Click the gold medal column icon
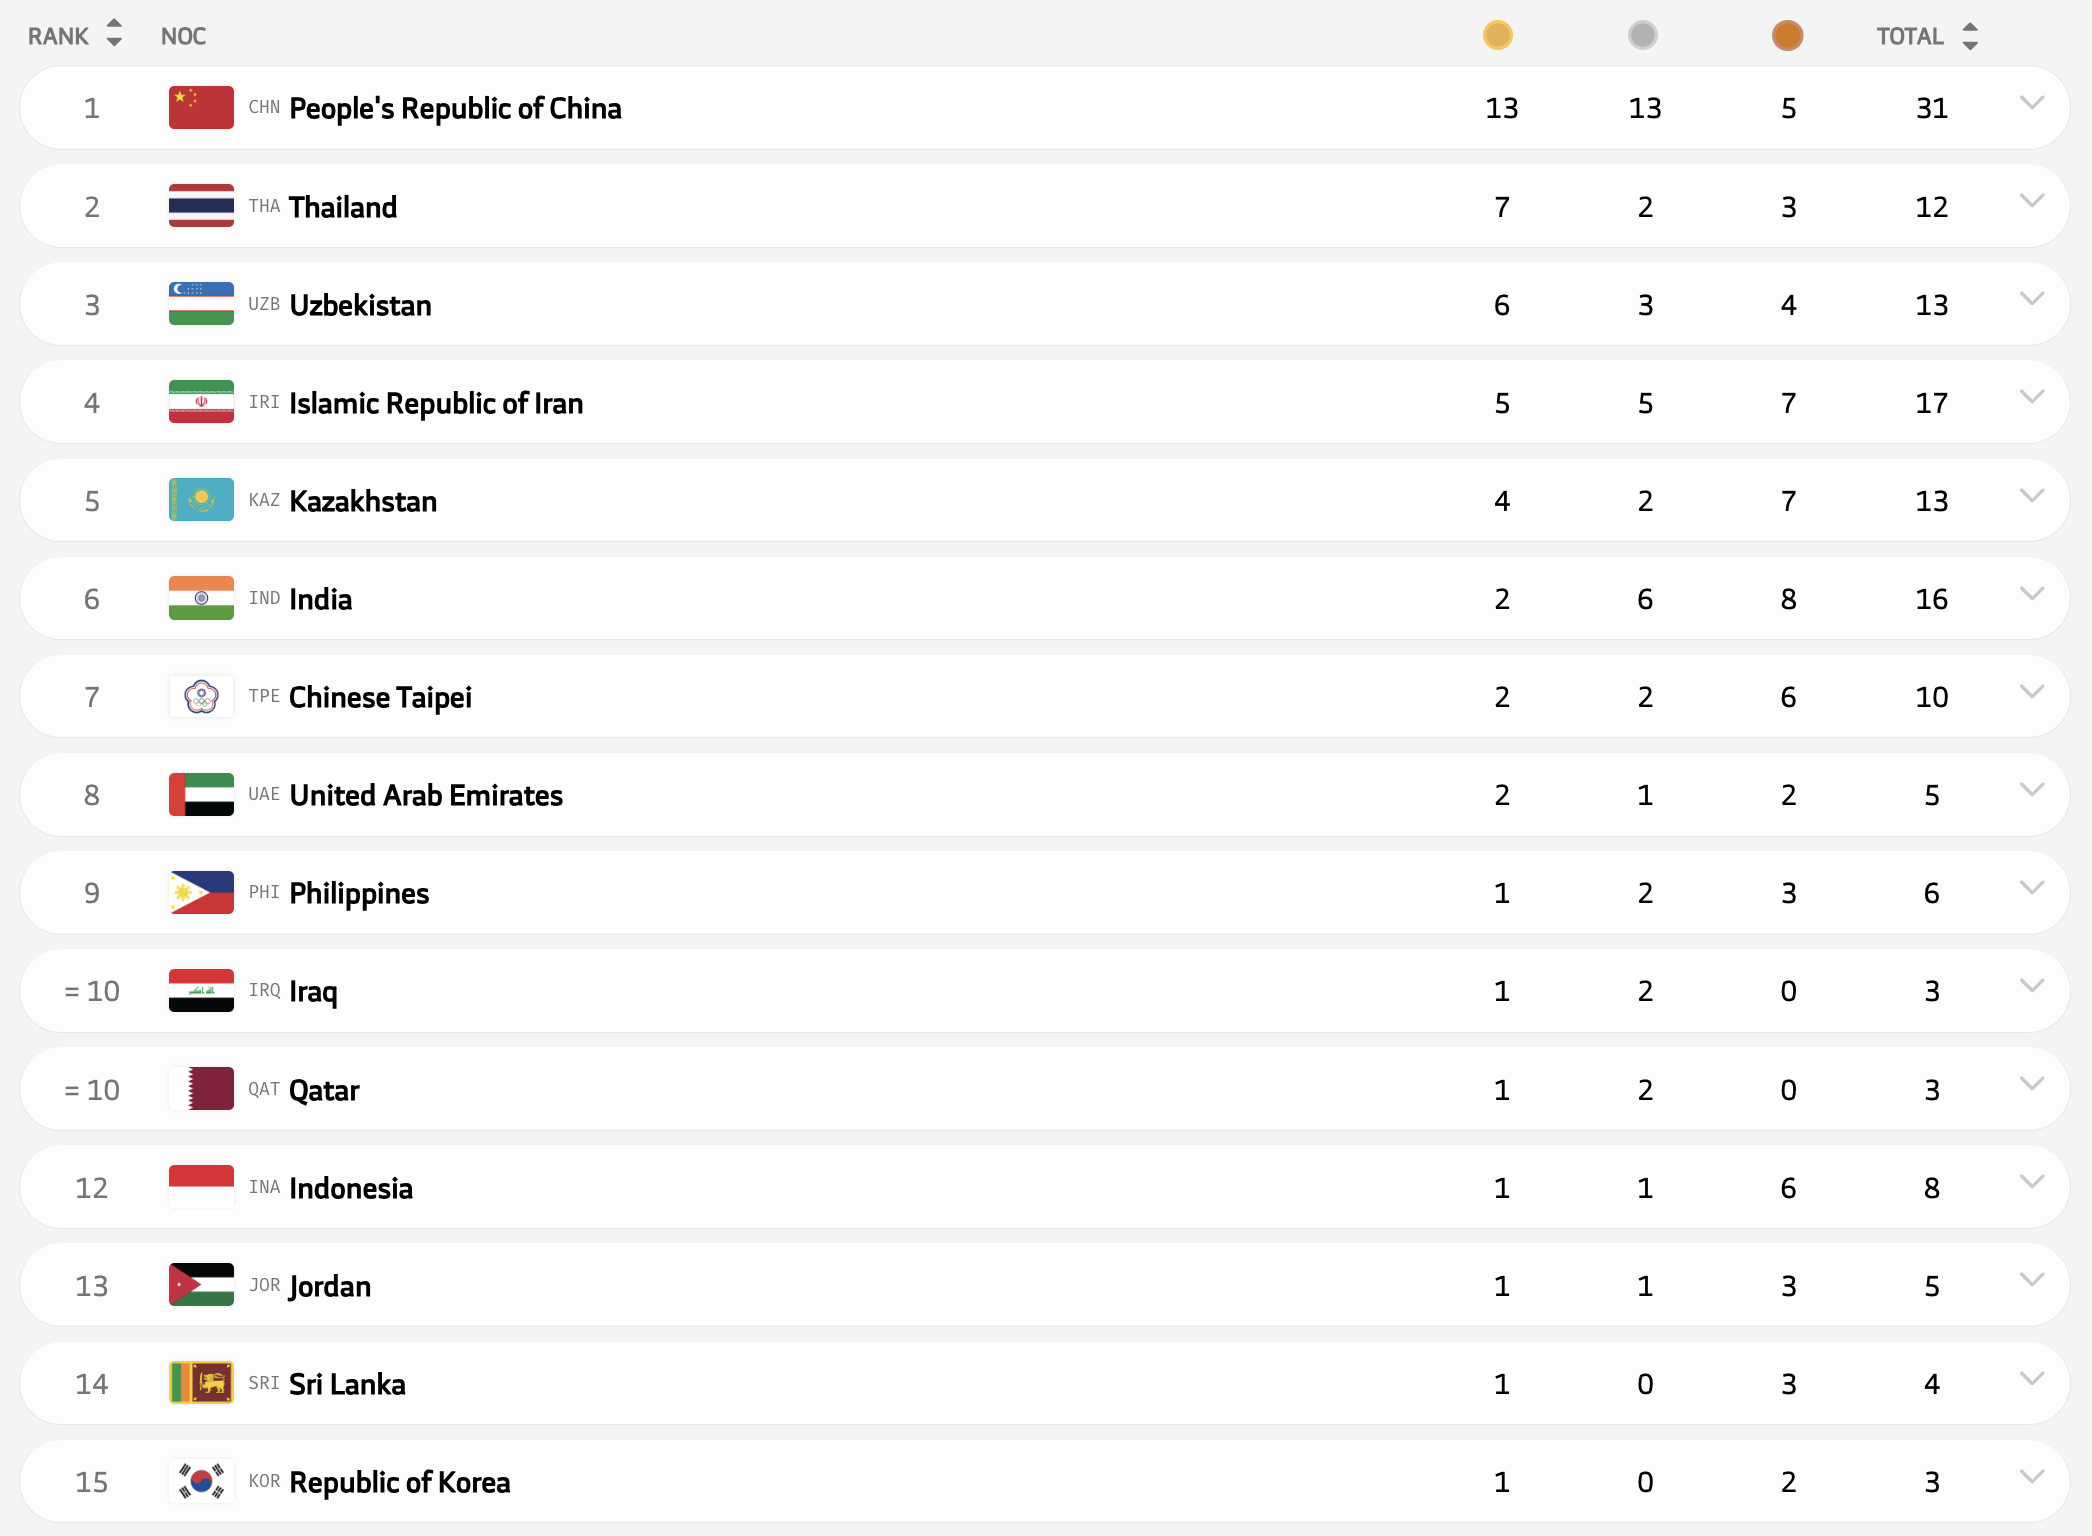The width and height of the screenshot is (2092, 1536). pyautogui.click(x=1497, y=36)
